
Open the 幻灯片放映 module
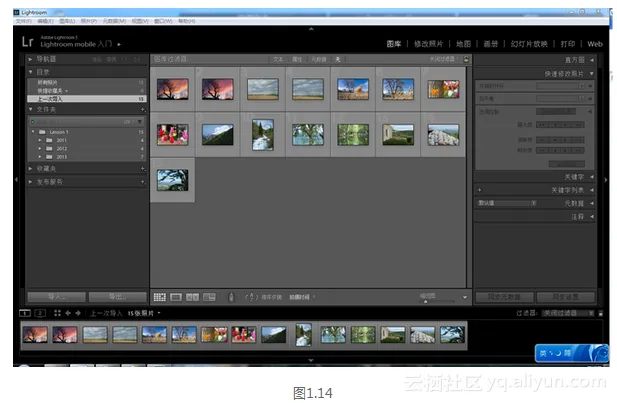tap(529, 44)
